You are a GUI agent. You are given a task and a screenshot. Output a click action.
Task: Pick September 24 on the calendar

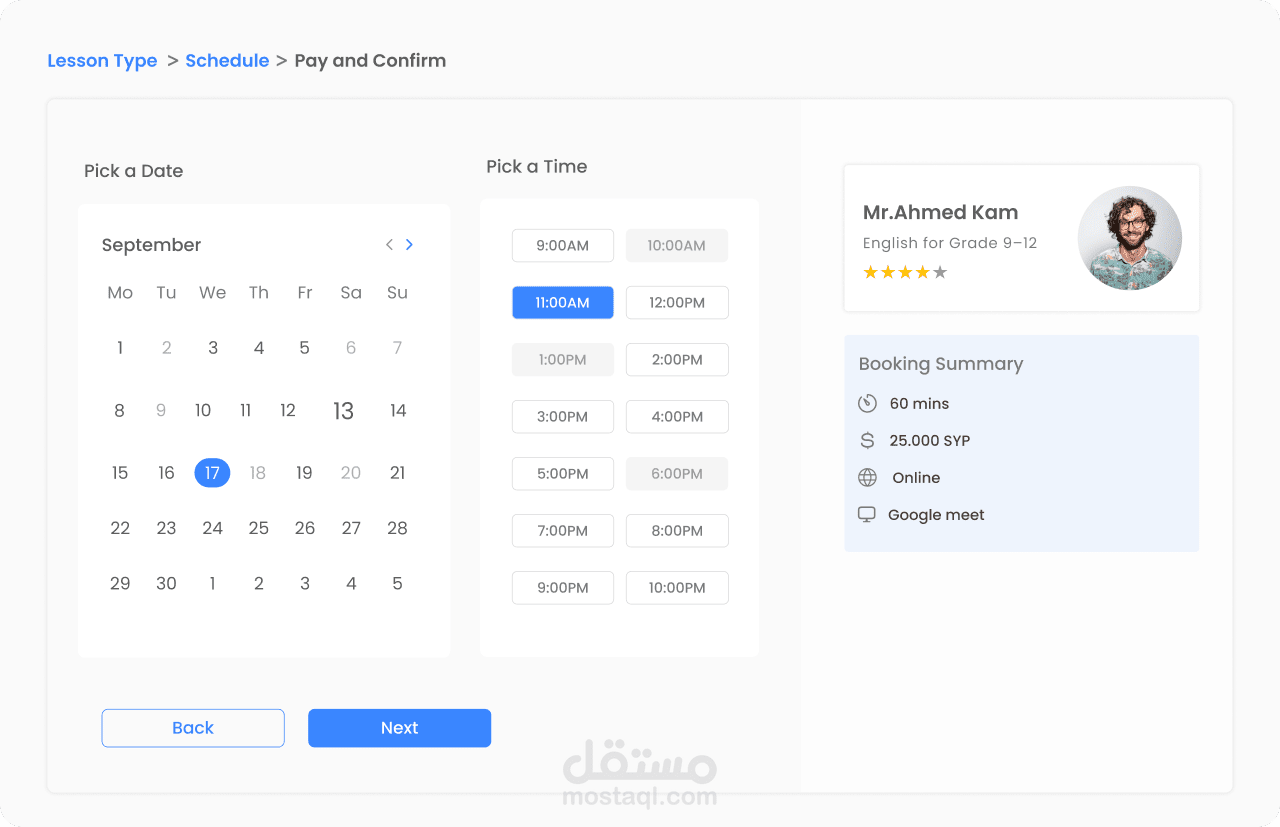[212, 528]
